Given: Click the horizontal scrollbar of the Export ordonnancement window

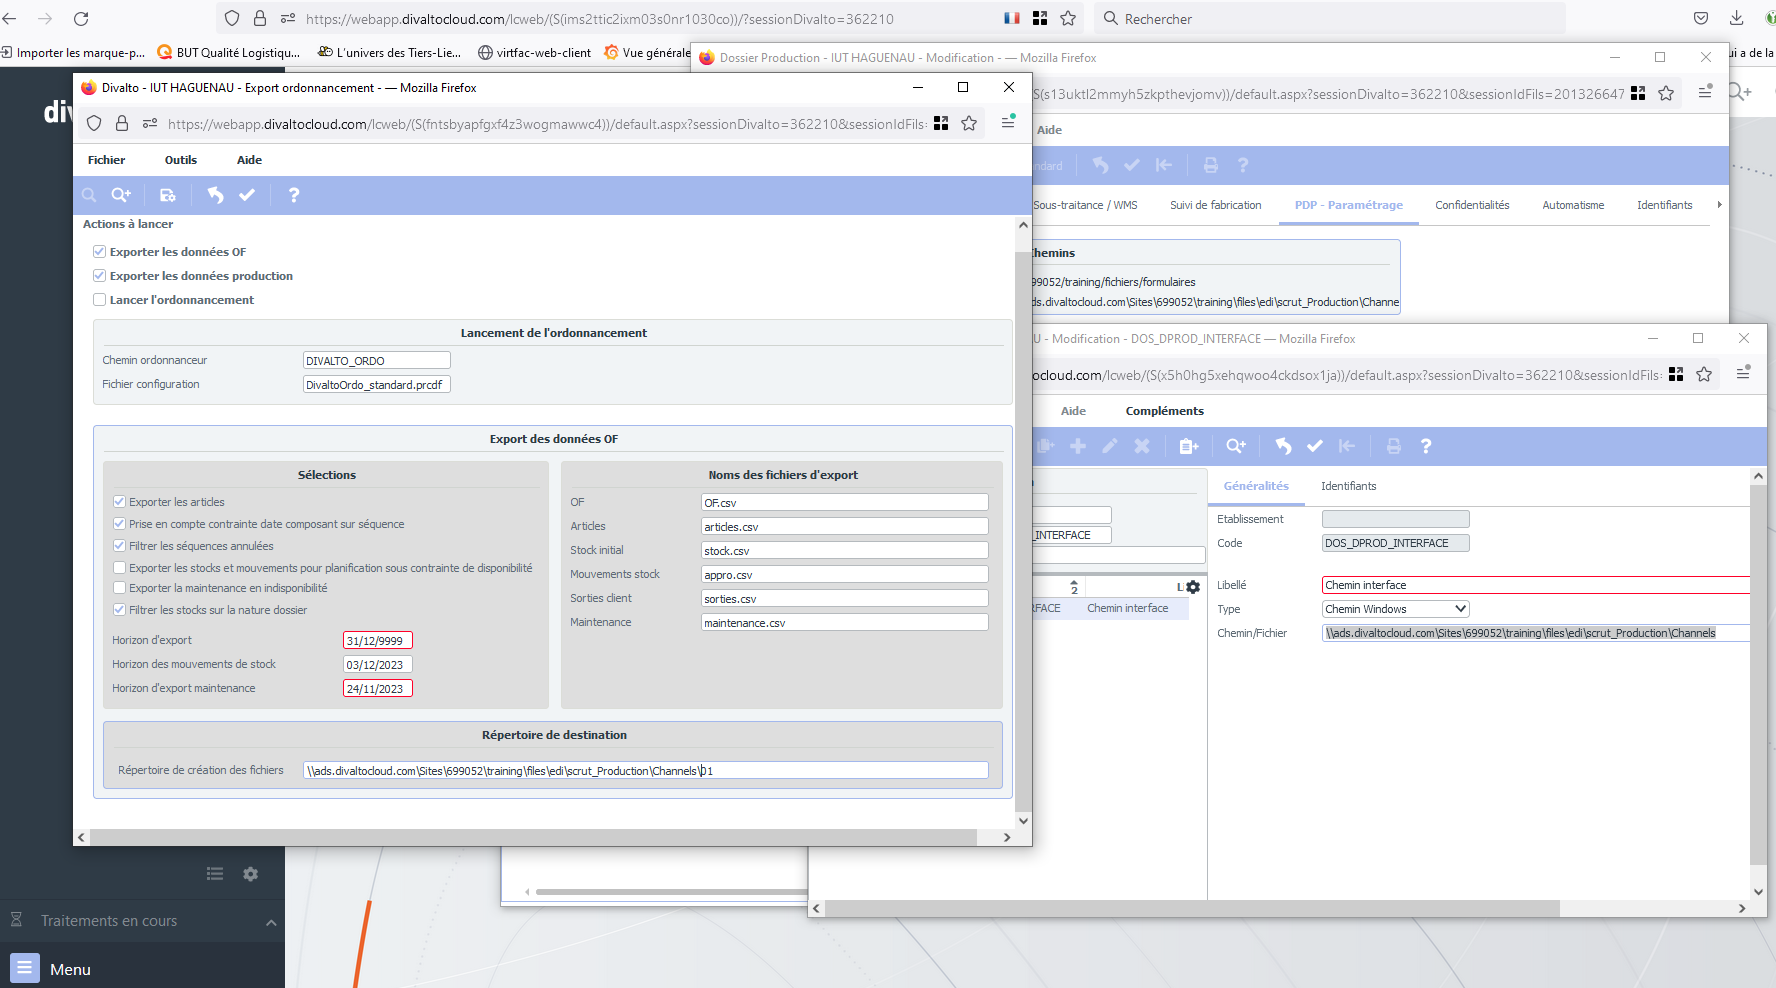Looking at the screenshot, I should [534, 837].
